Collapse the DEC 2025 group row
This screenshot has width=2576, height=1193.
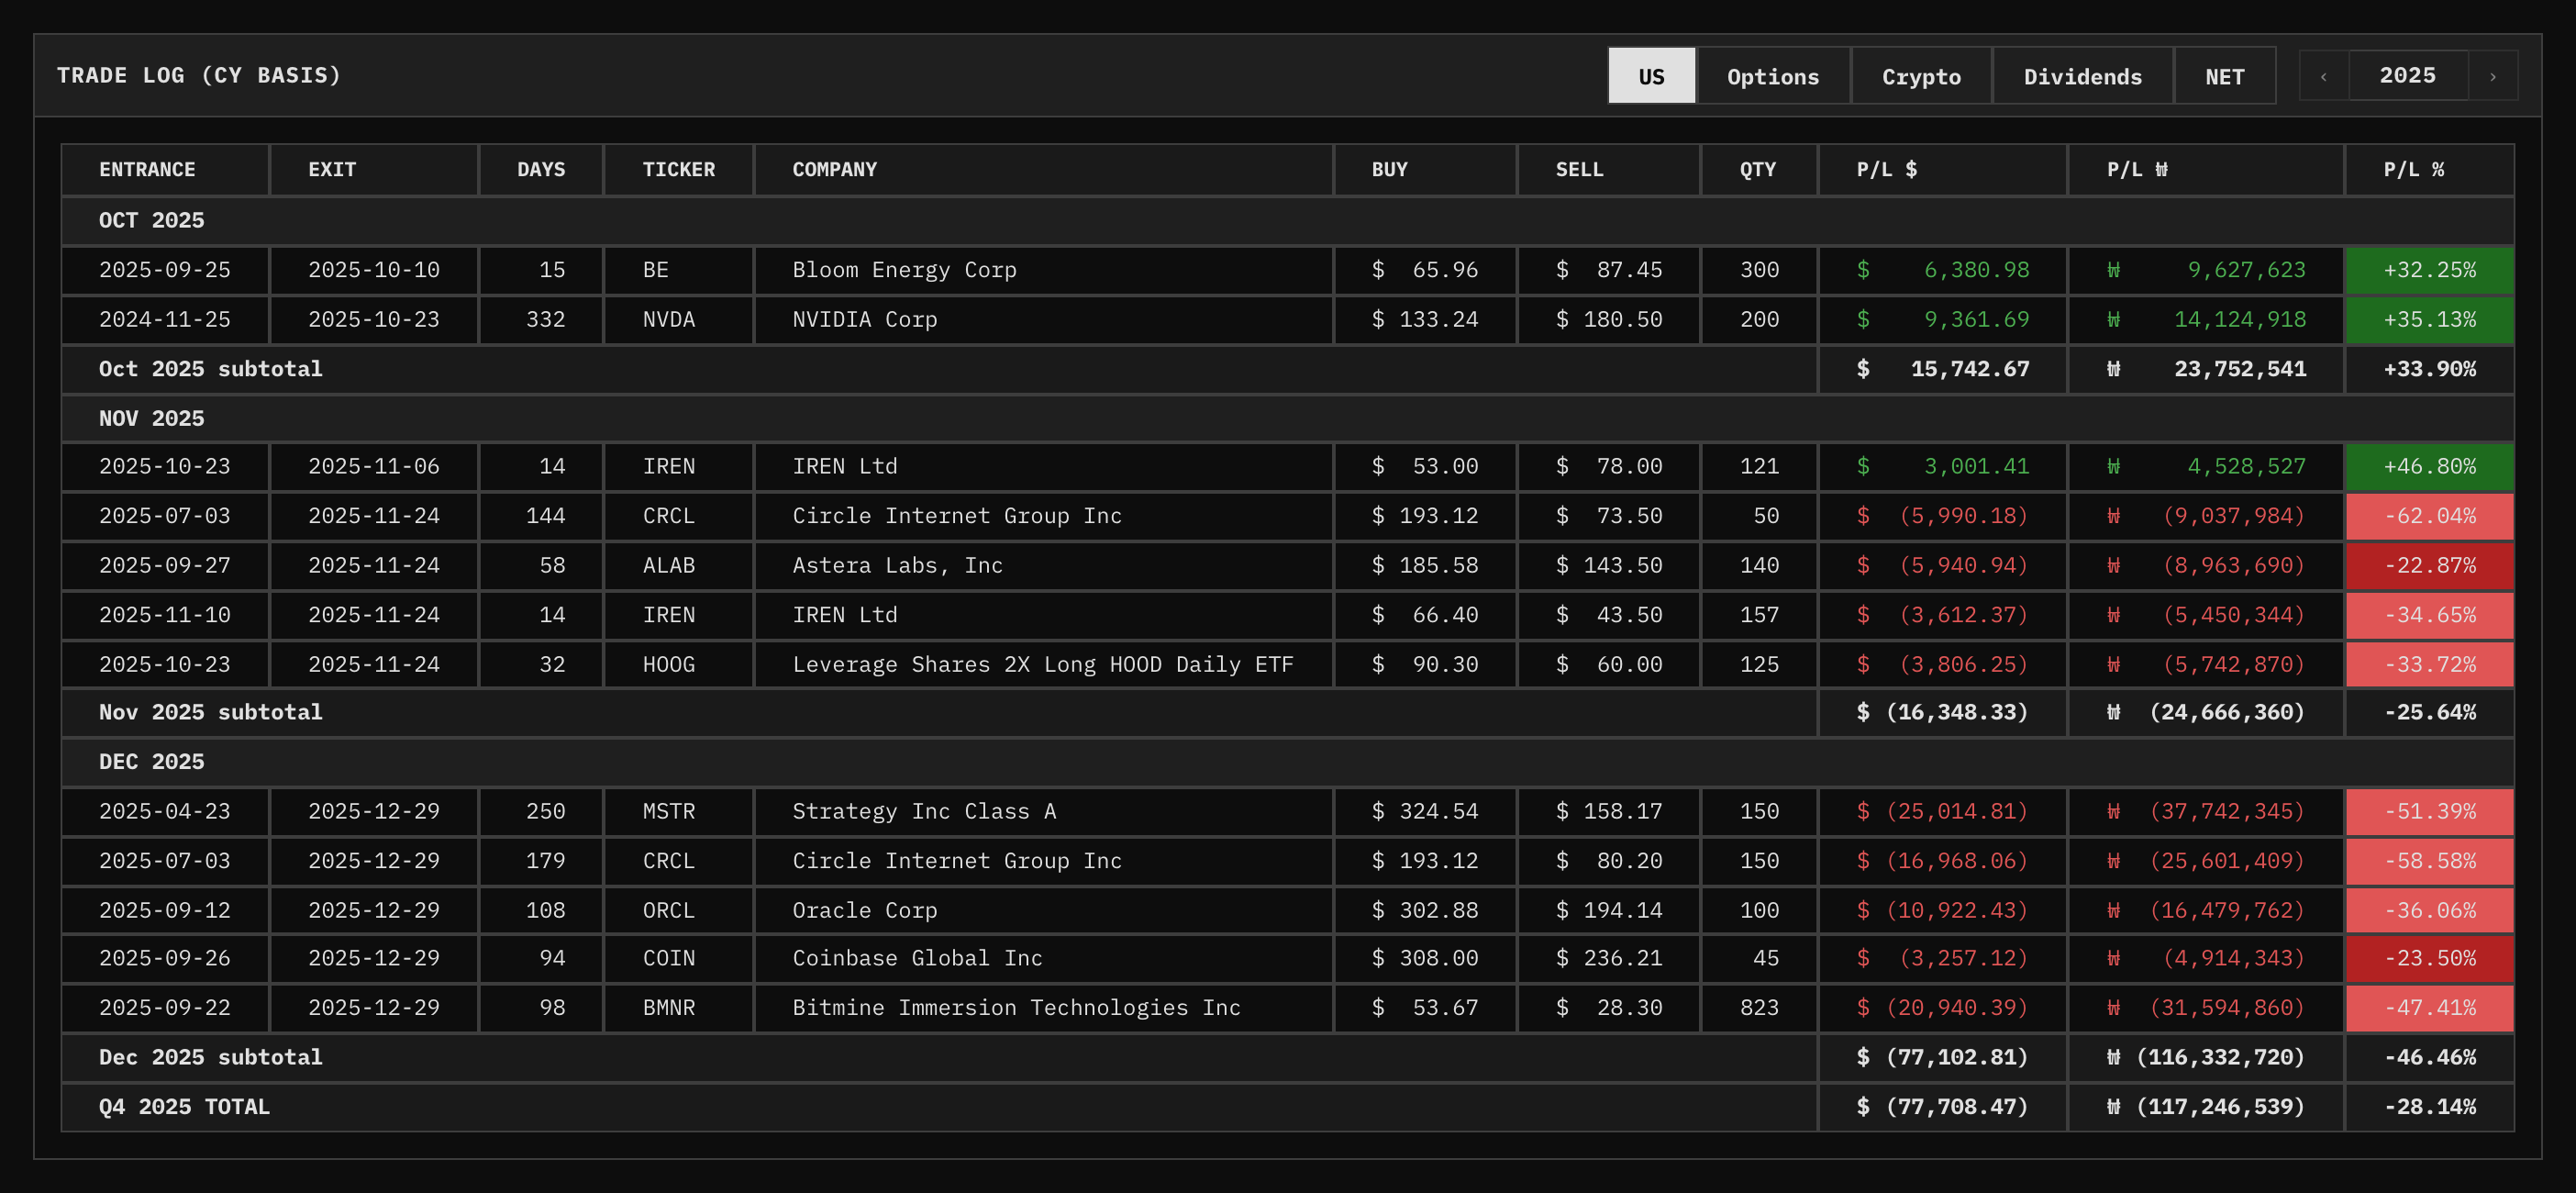1288,762
